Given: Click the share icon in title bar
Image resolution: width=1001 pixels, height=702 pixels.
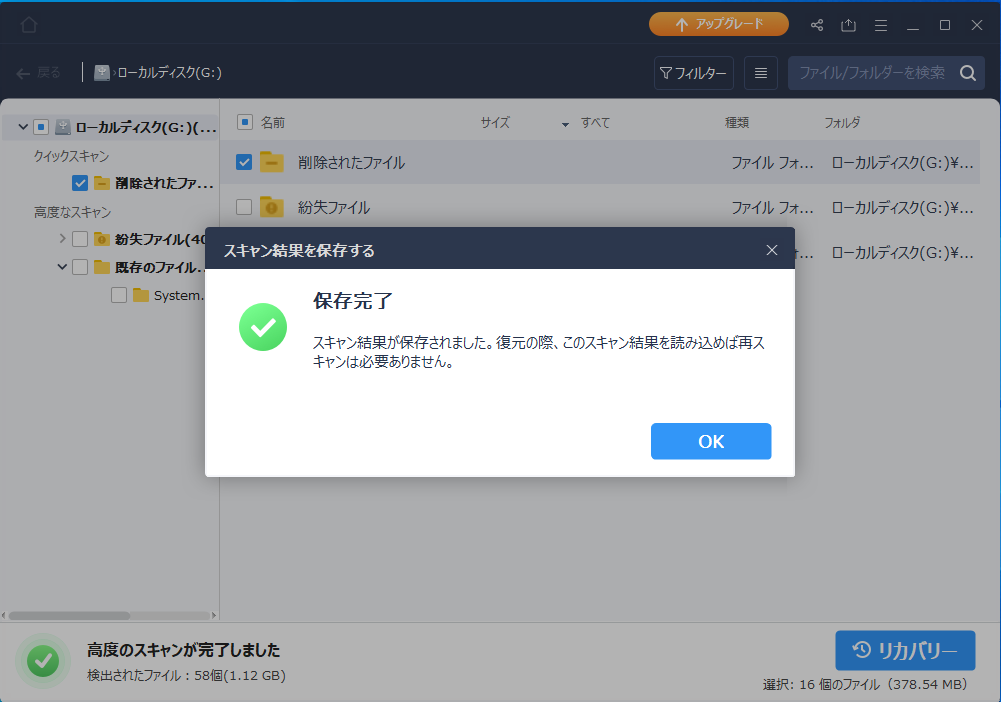Looking at the screenshot, I should (x=817, y=25).
